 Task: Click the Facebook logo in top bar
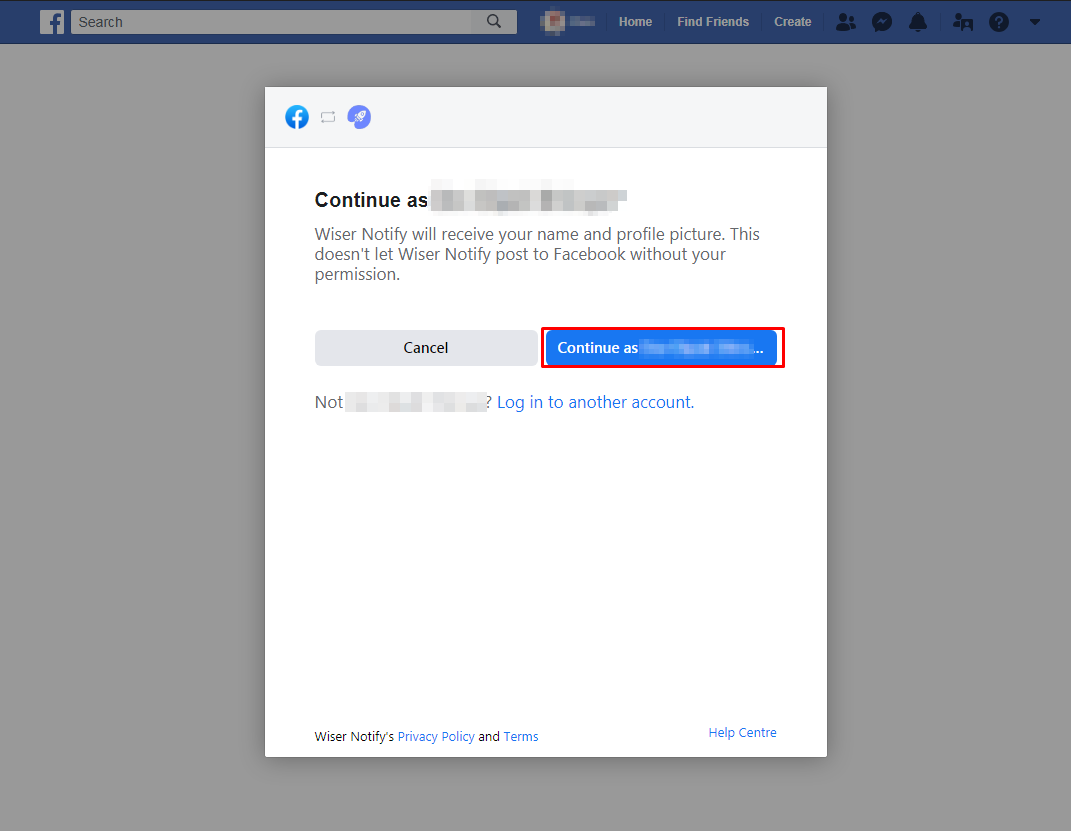(x=52, y=22)
